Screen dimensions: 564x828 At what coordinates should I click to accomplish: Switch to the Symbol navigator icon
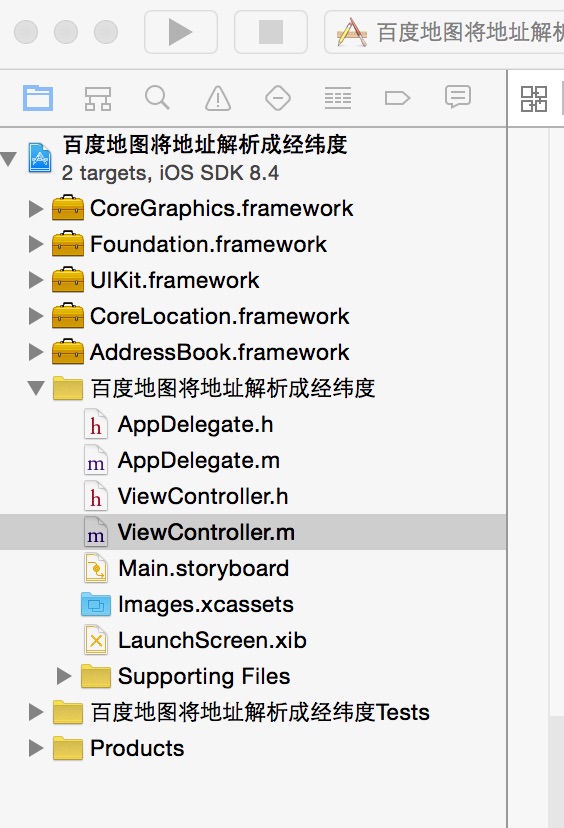98,98
